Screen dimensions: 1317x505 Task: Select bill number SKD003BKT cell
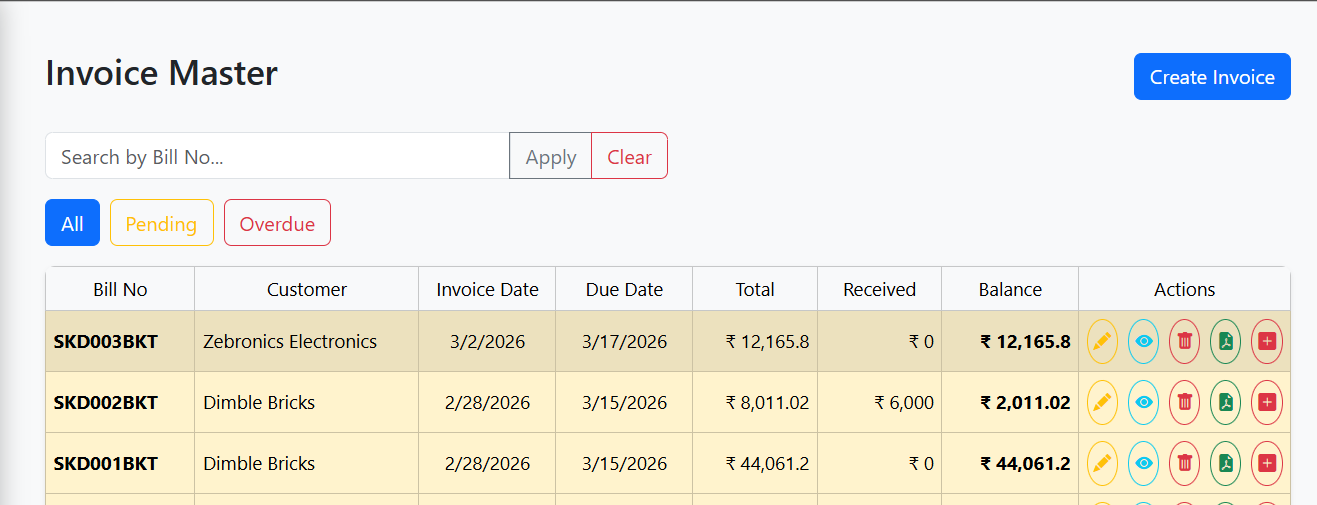click(120, 341)
